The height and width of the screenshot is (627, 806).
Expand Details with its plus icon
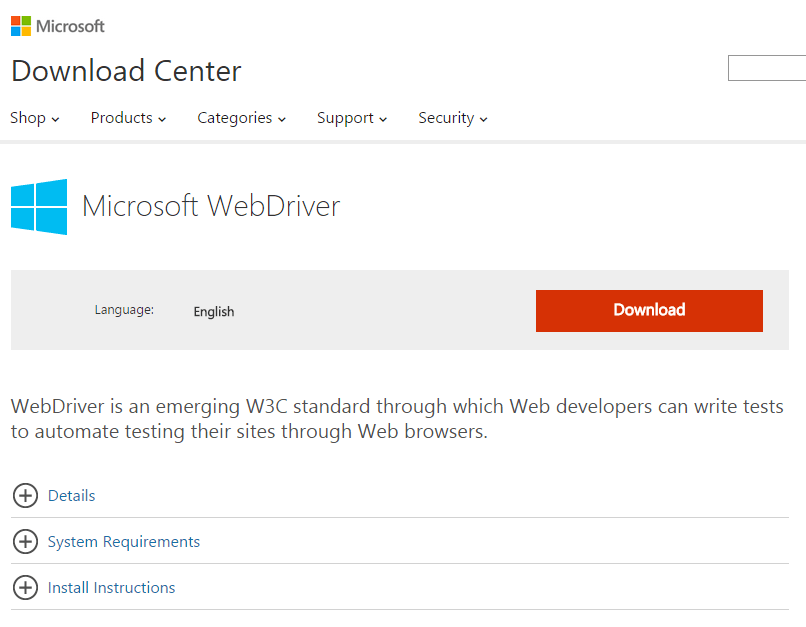click(25, 495)
